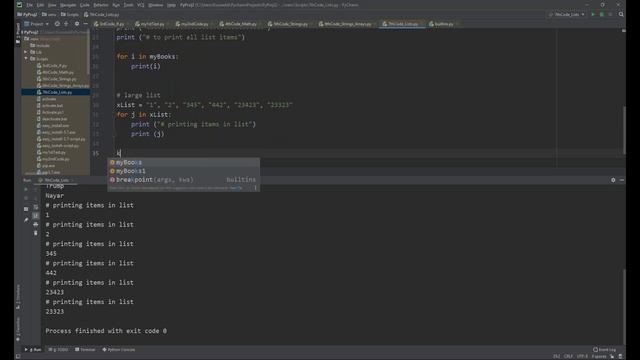Screen dimensions: 640x360
Task: Start debugging with the green bug icon
Action: click(x=602, y=14)
